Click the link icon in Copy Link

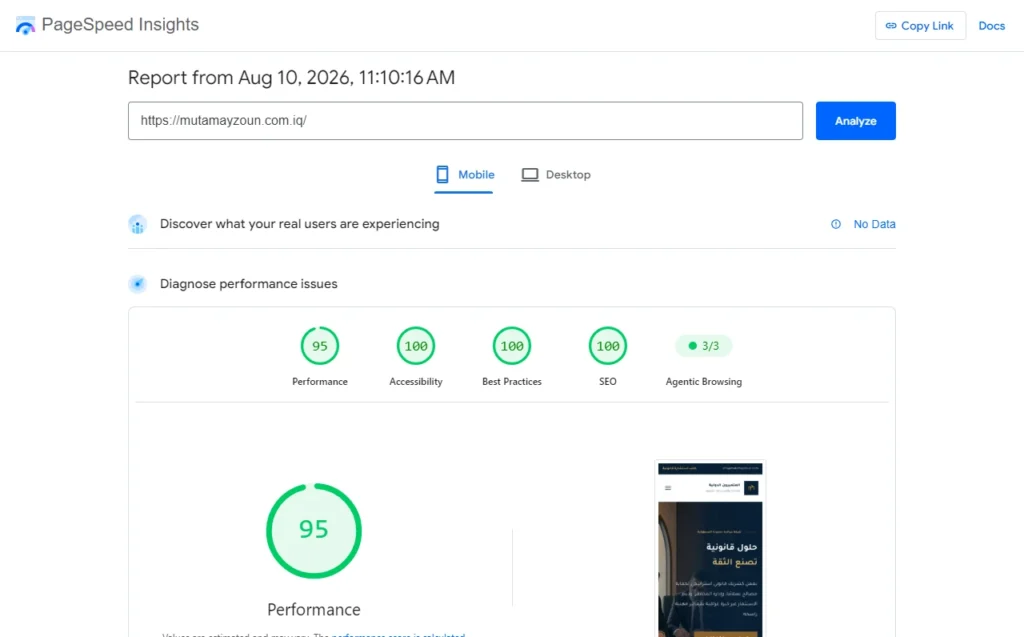[891, 25]
